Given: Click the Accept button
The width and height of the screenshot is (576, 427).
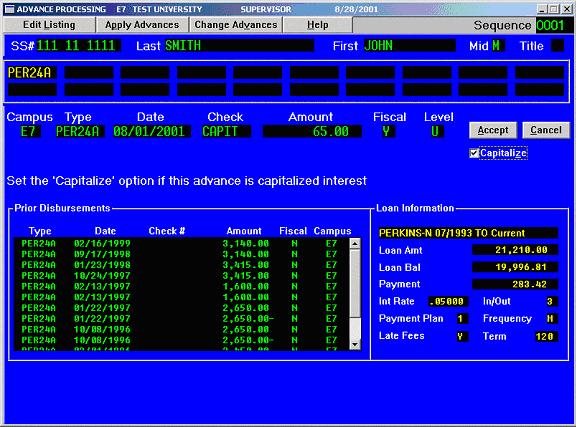Looking at the screenshot, I should [493, 130].
